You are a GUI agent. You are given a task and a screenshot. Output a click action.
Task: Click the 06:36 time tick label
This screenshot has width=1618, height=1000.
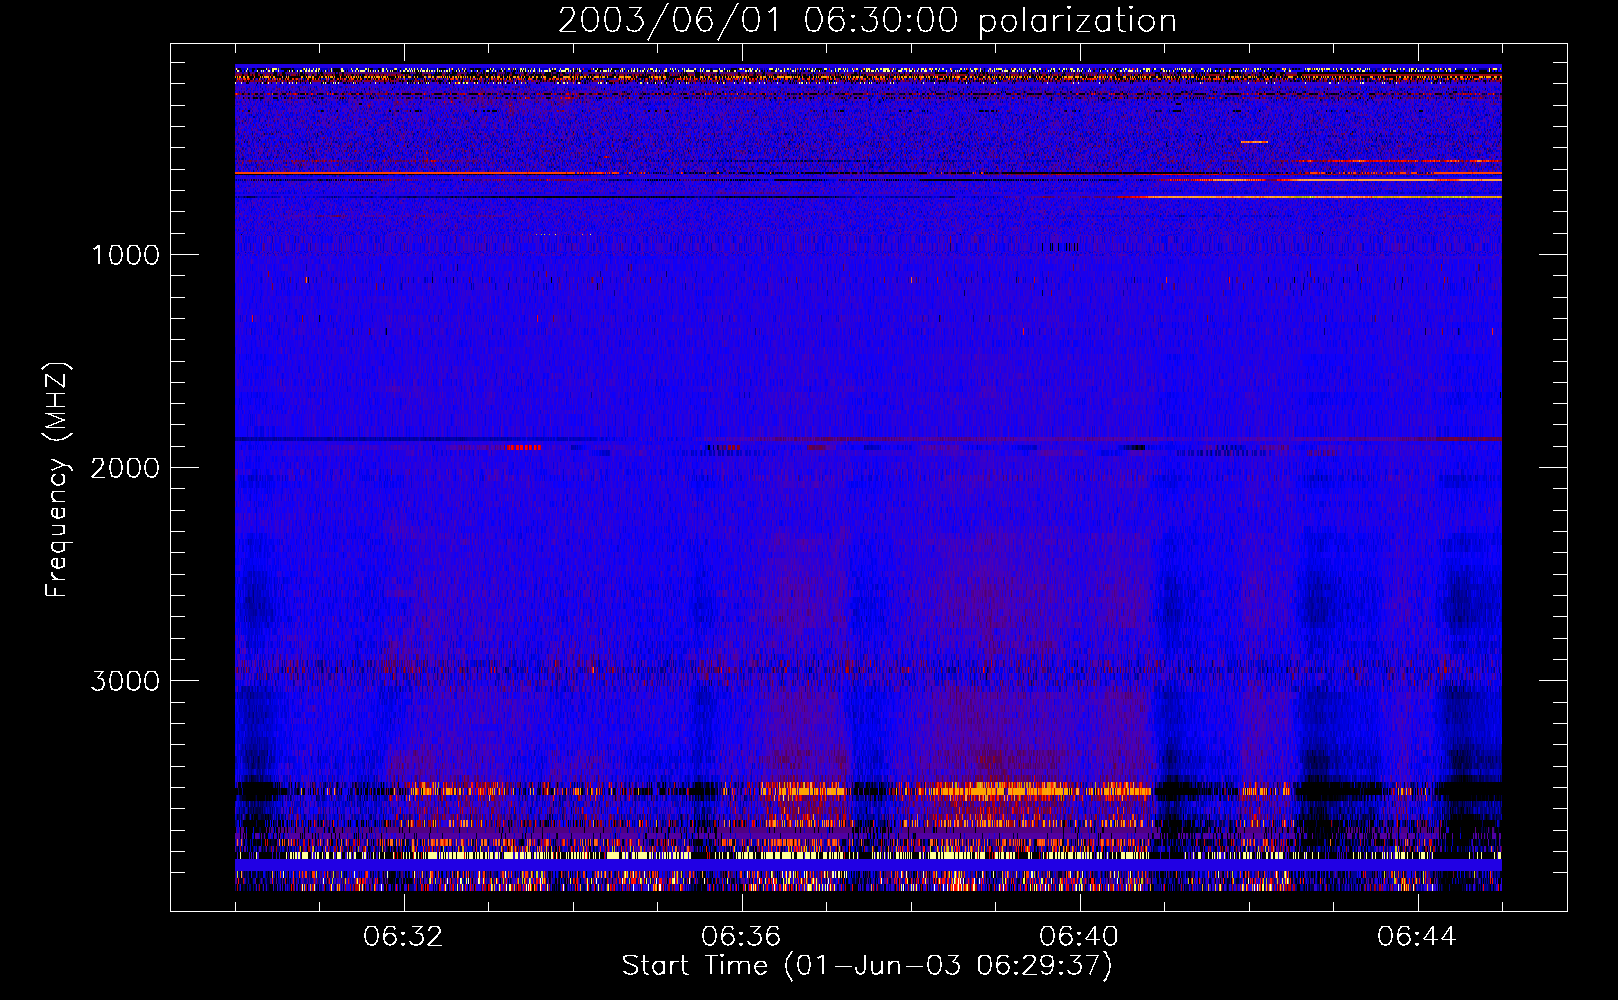741,937
